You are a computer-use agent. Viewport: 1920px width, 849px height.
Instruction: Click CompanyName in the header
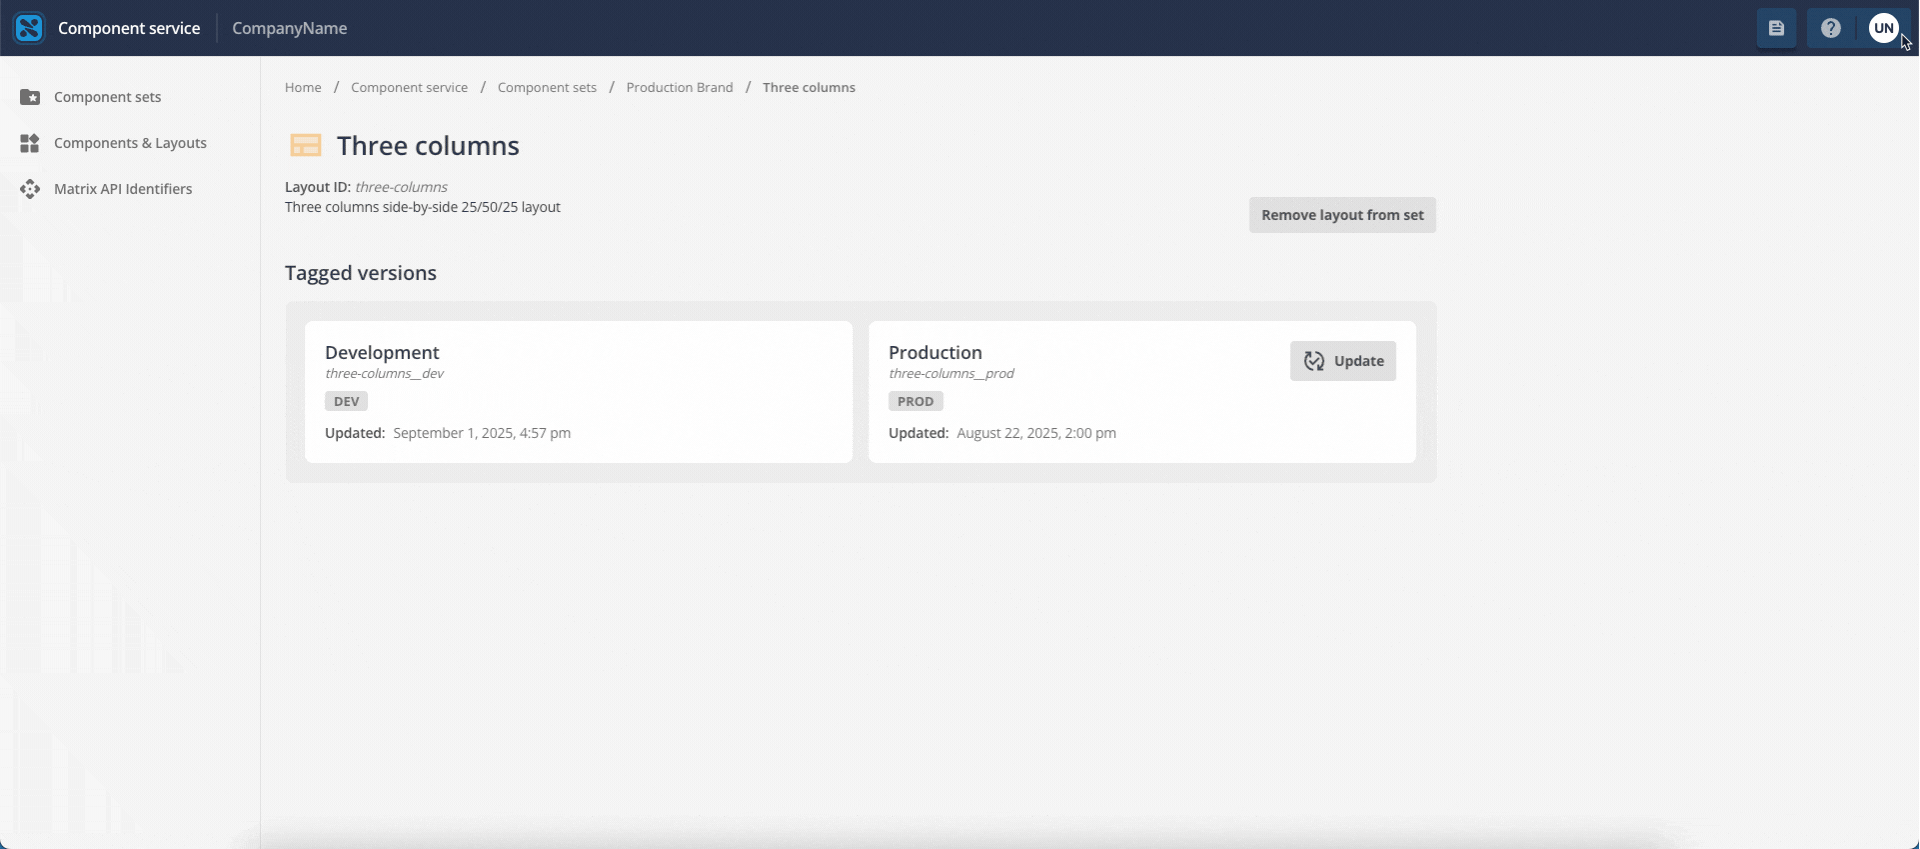click(290, 28)
